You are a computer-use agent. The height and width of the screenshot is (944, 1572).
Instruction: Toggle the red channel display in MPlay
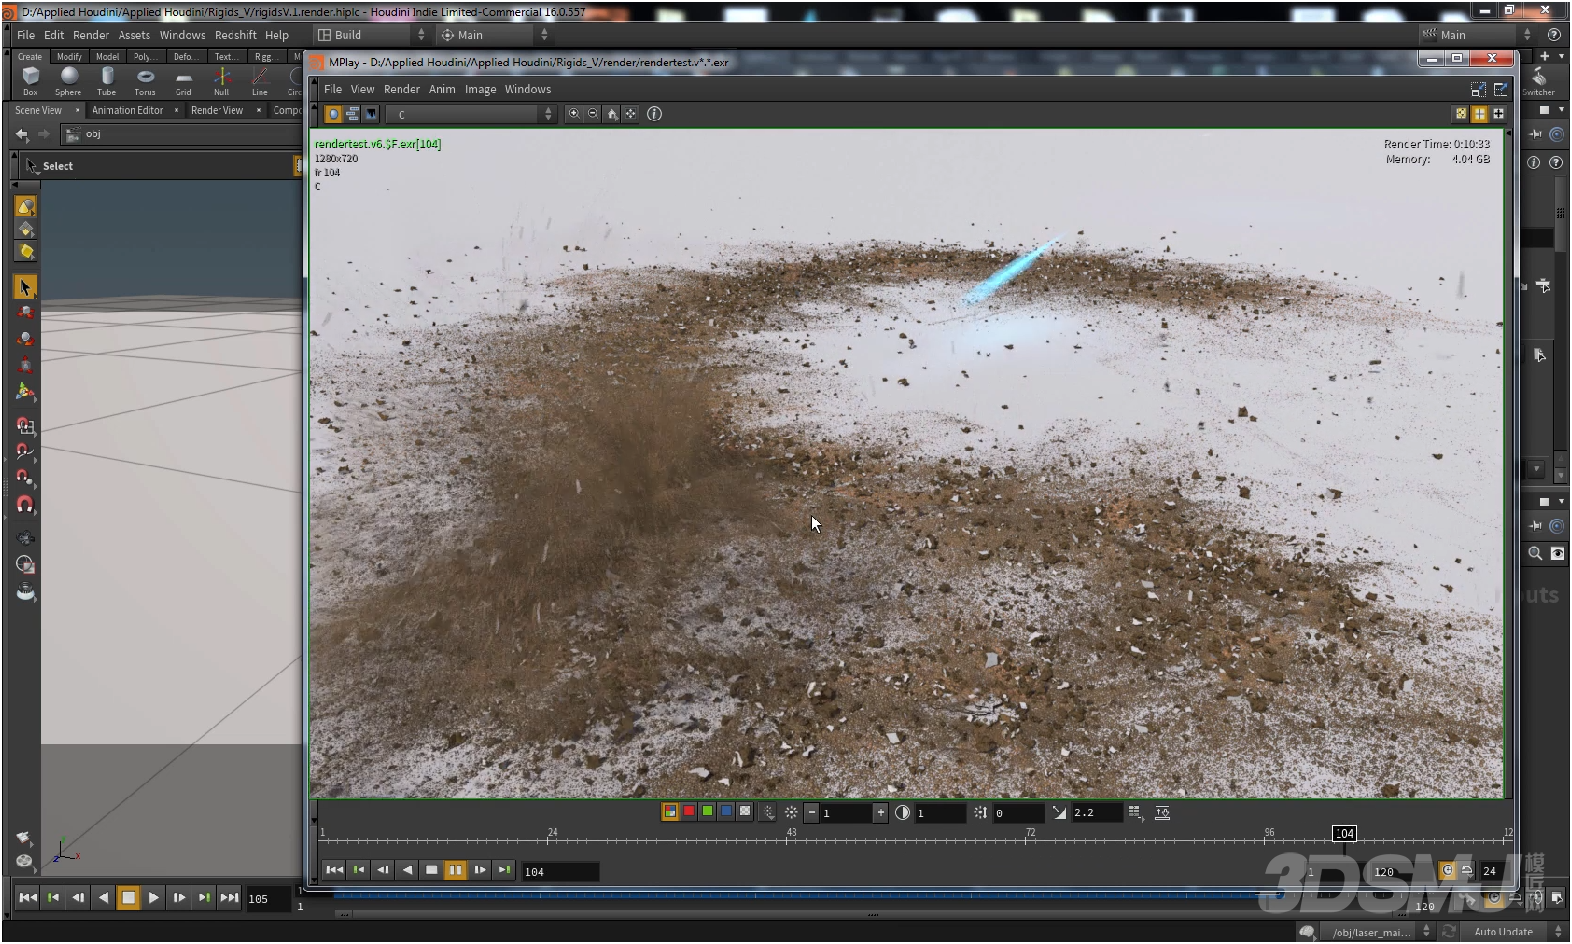click(688, 812)
